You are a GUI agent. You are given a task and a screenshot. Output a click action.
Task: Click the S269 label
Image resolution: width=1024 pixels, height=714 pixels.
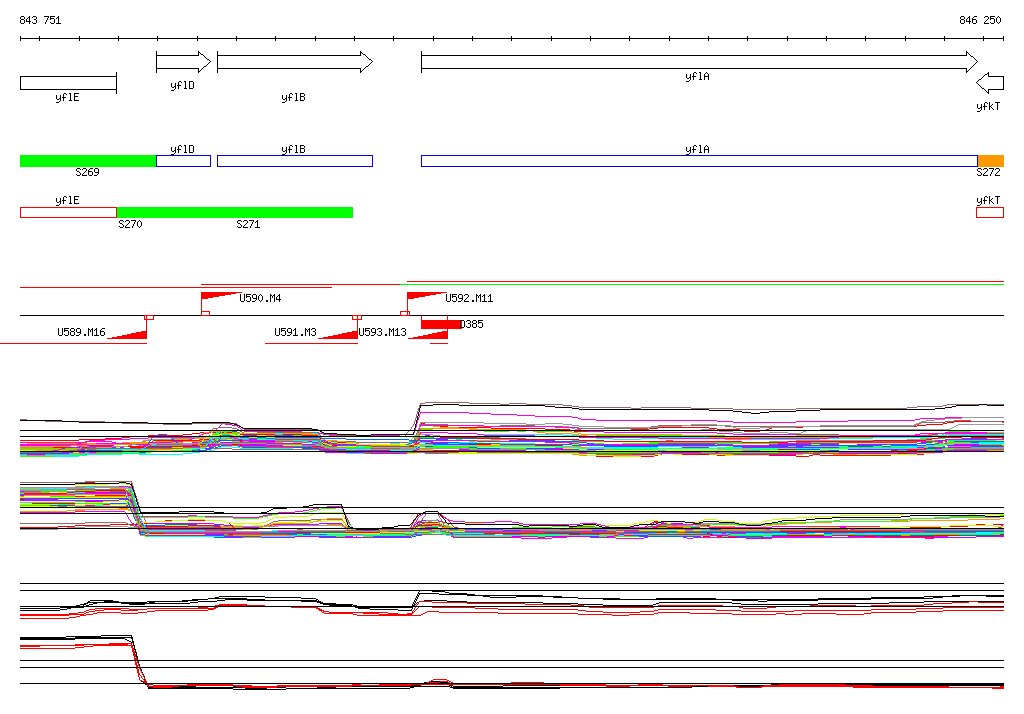point(87,172)
